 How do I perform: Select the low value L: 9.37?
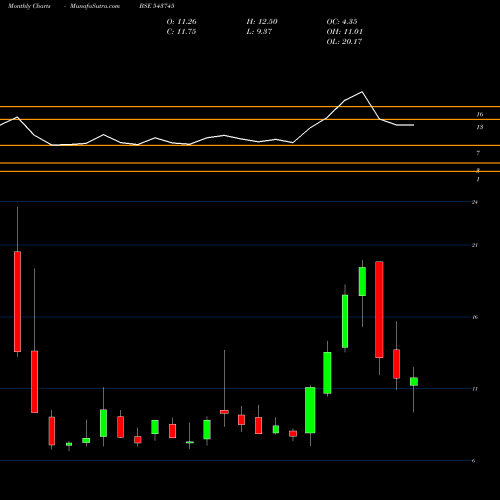click(259, 32)
